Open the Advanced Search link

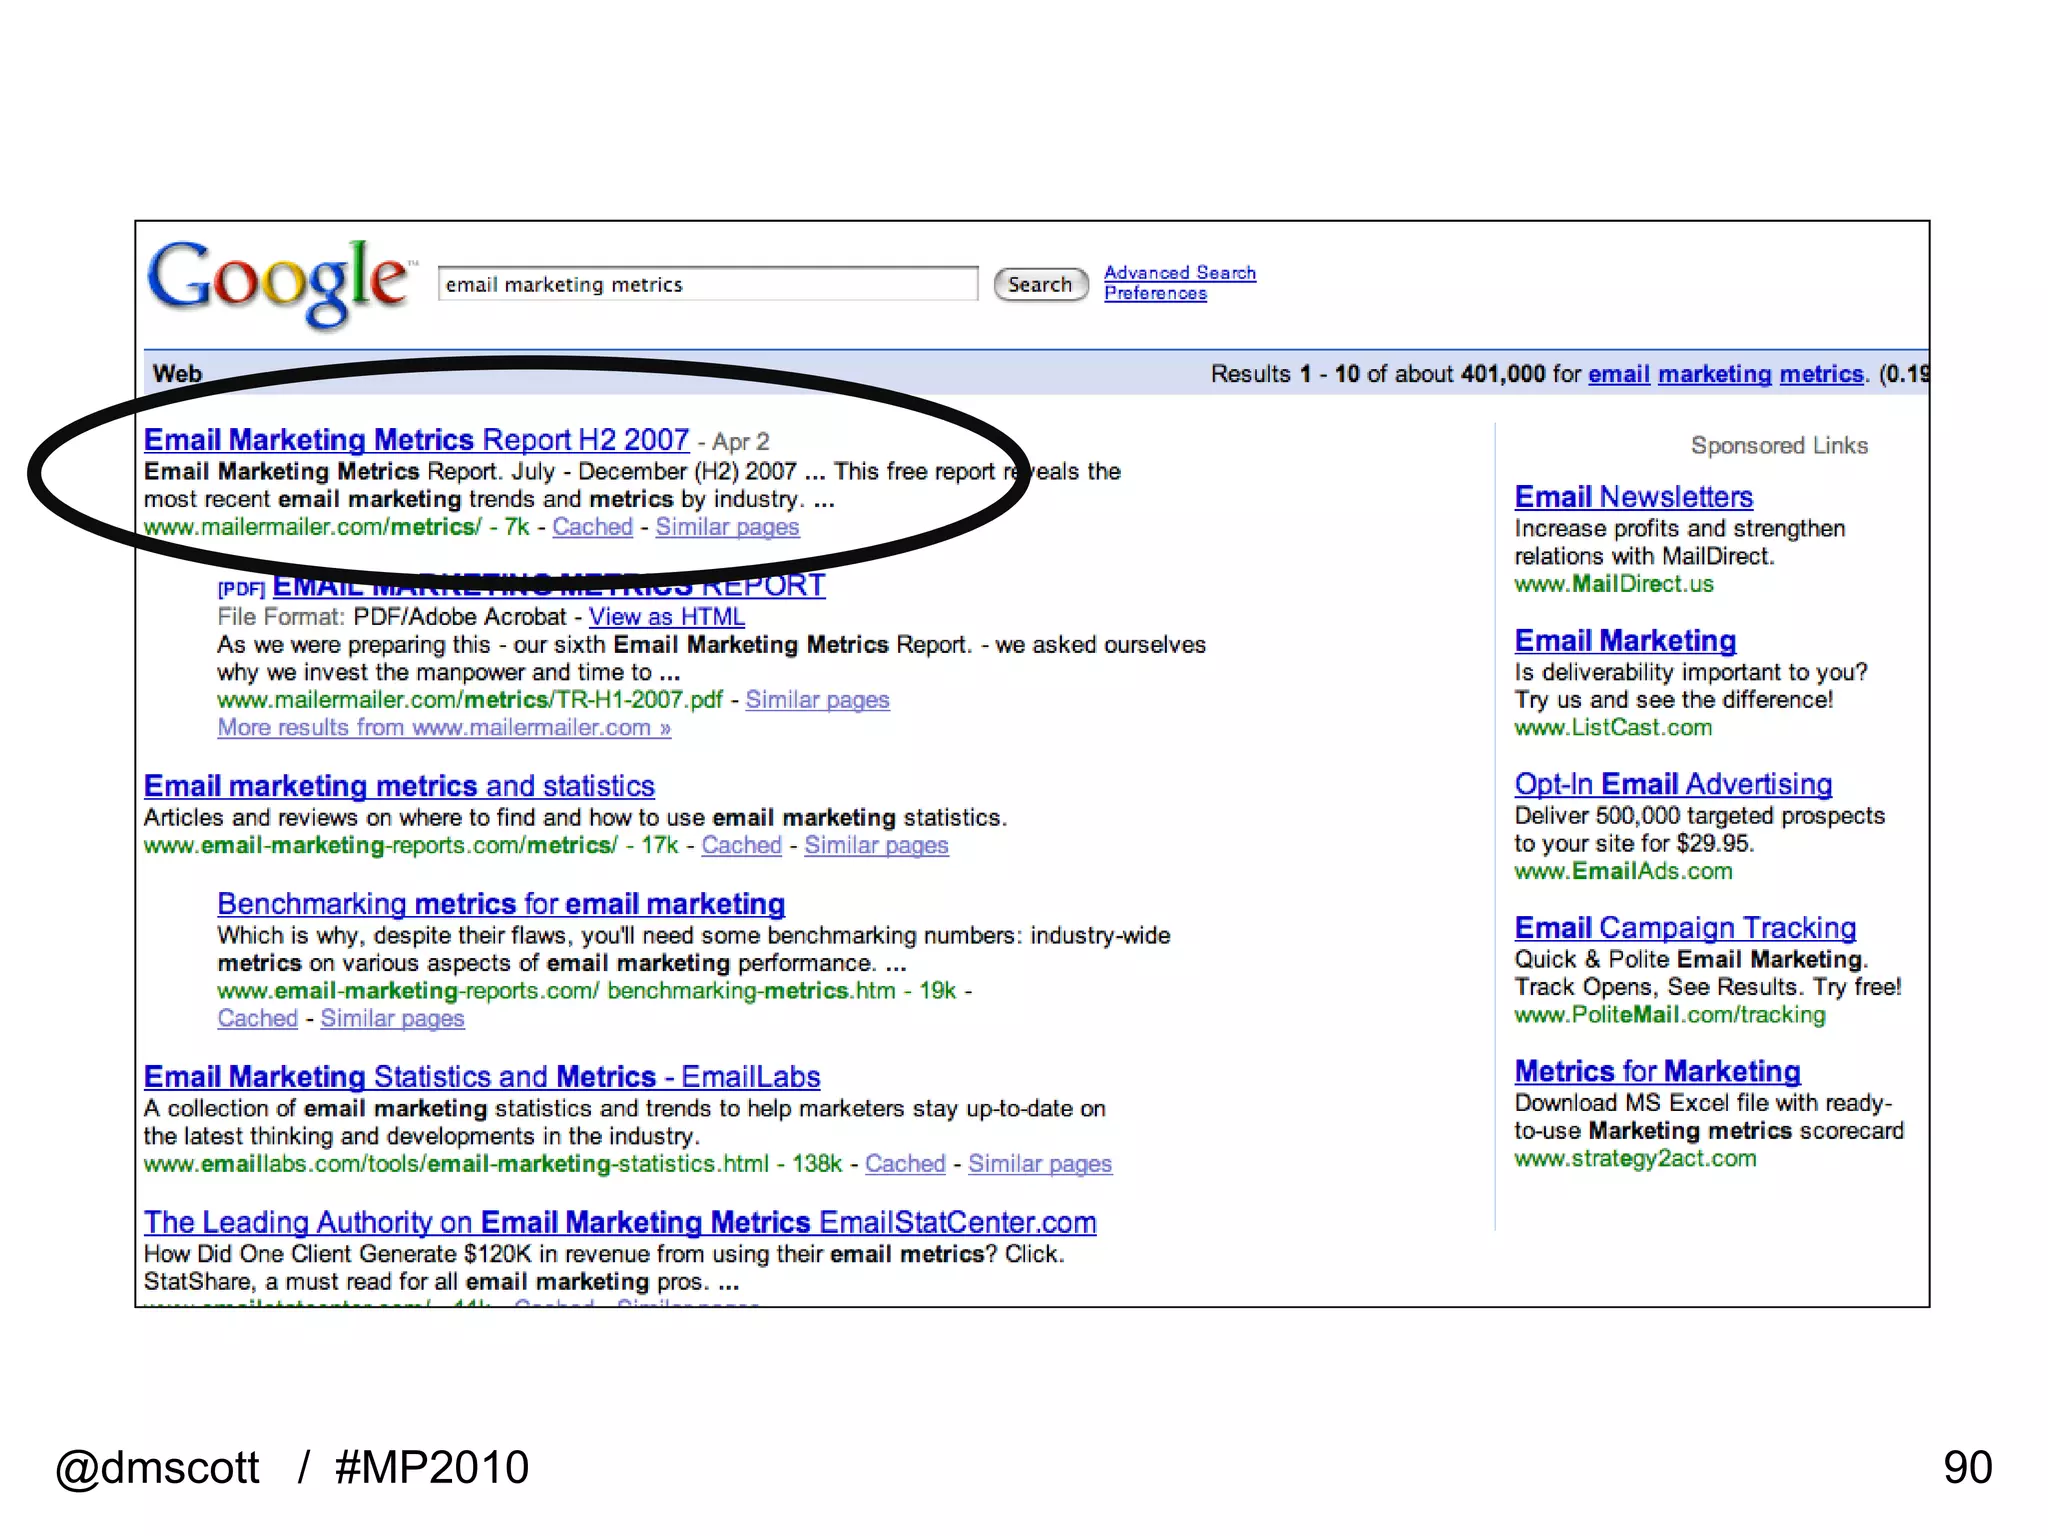coord(1180,272)
